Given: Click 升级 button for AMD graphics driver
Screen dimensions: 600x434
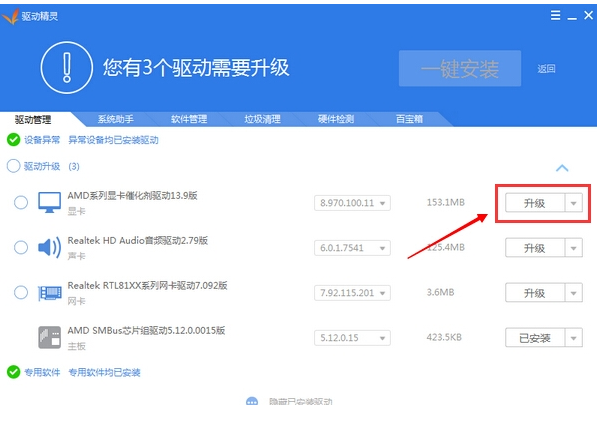Looking at the screenshot, I should click(x=534, y=203).
